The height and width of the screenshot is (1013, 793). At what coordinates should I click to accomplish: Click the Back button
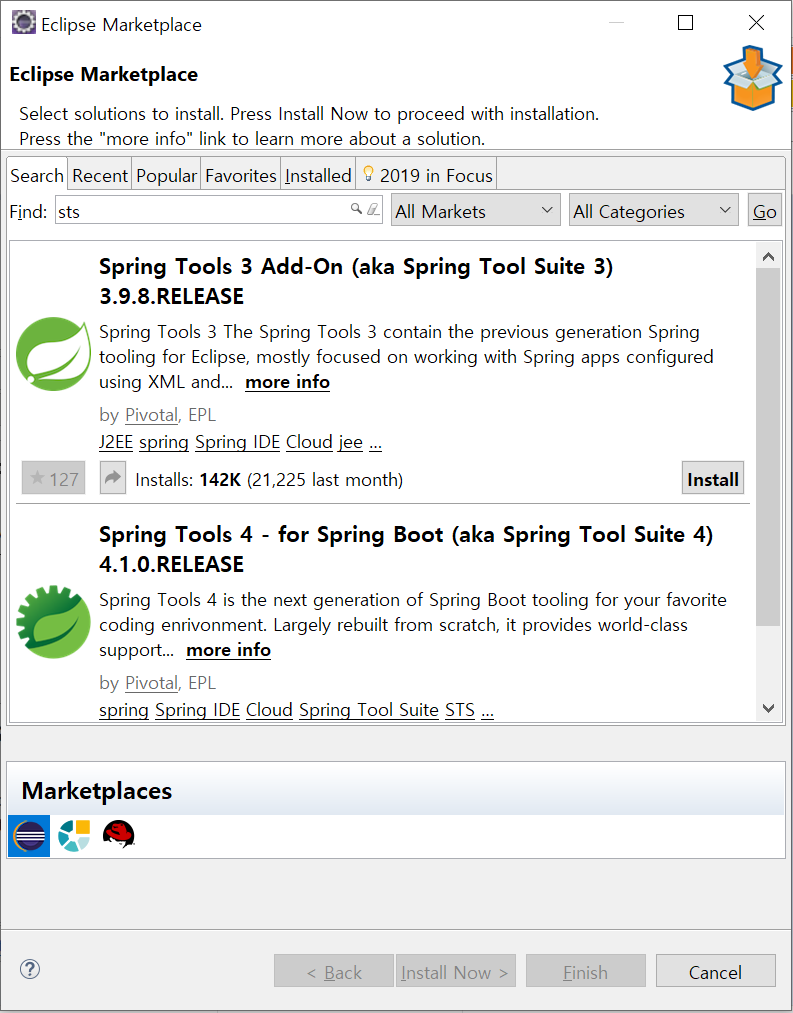333,971
